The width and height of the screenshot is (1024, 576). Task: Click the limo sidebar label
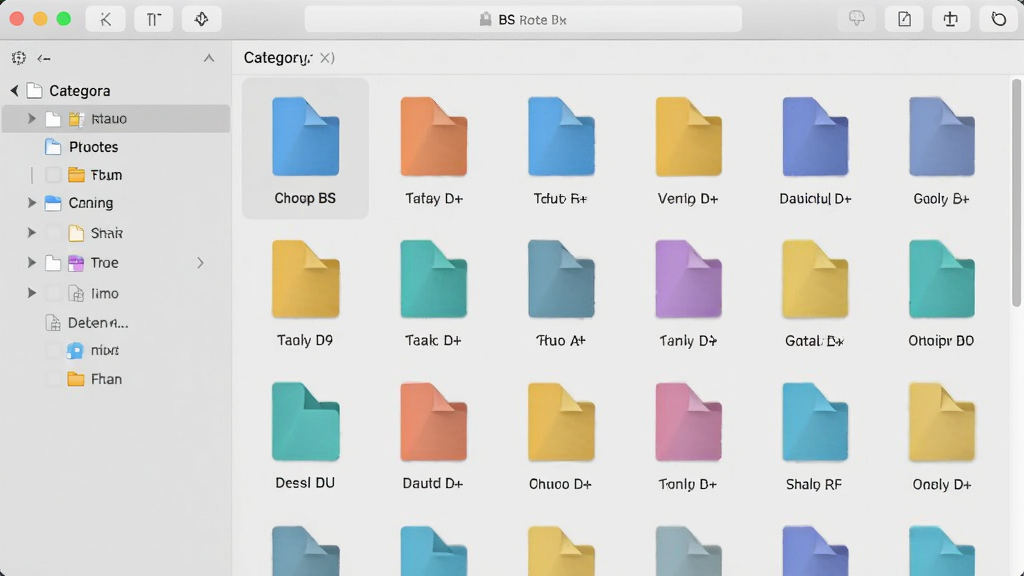(x=104, y=293)
